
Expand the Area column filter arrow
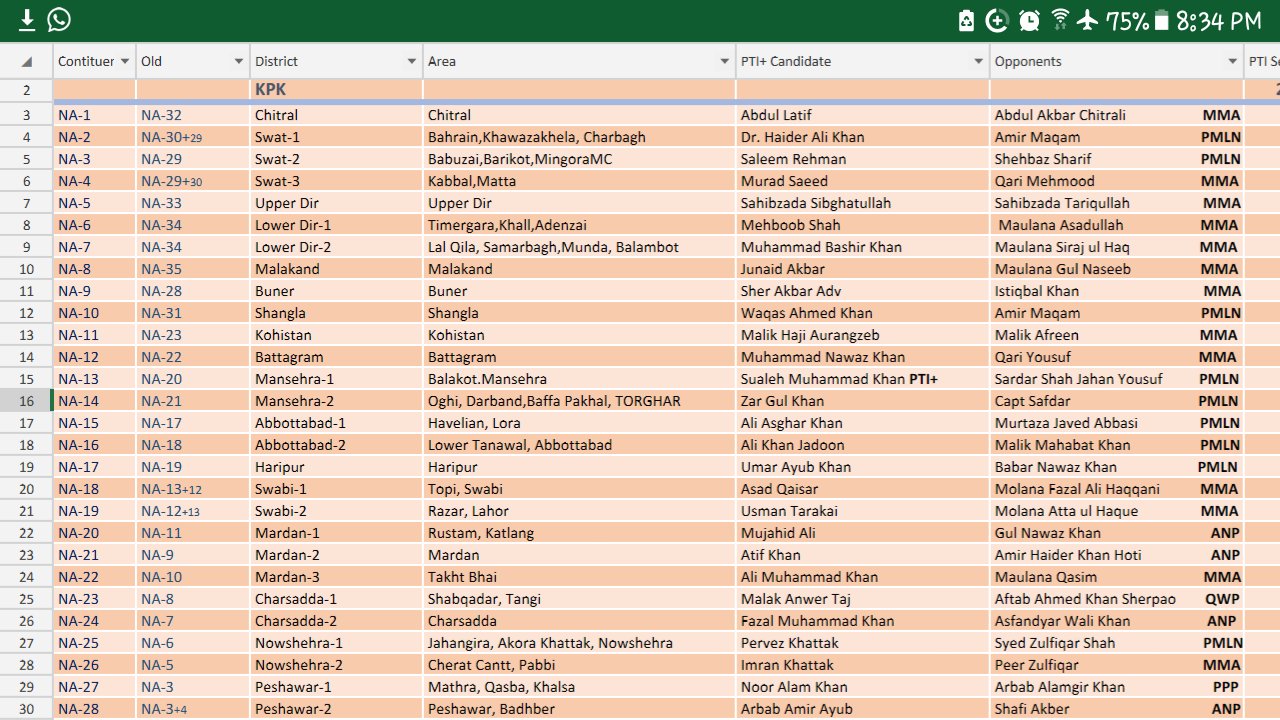pyautogui.click(x=725, y=61)
